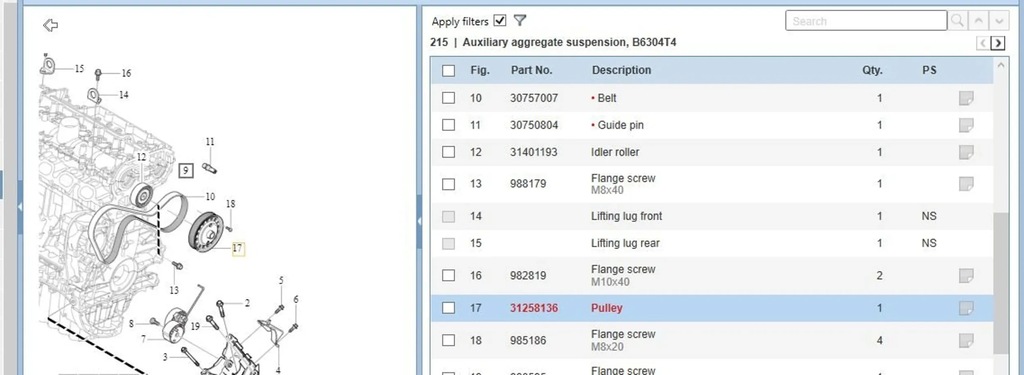Click the Auxiliary aggregate suspension section title
1024x375 pixels.
tap(569, 42)
